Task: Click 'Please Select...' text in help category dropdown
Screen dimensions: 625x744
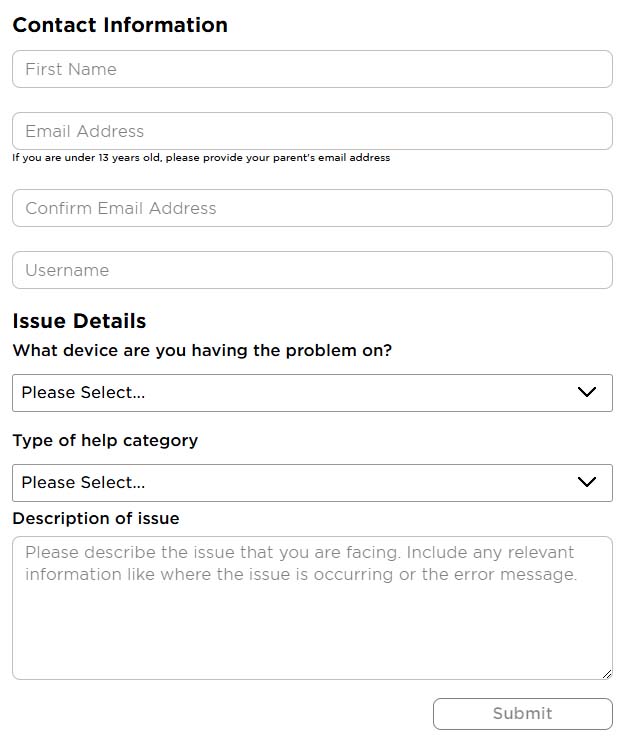Action: (83, 483)
